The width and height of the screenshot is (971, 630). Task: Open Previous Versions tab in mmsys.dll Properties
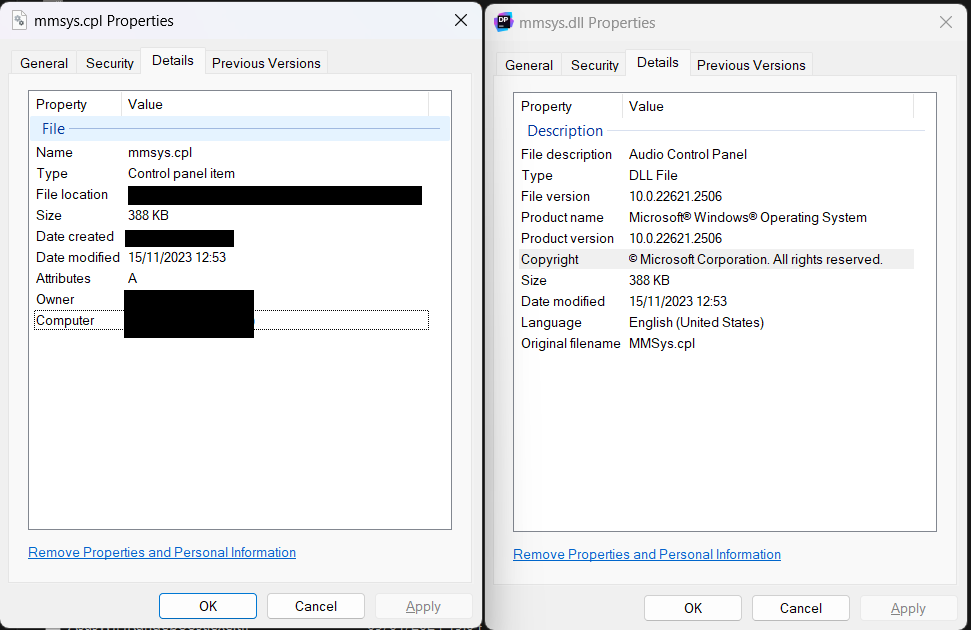pyautogui.click(x=751, y=65)
